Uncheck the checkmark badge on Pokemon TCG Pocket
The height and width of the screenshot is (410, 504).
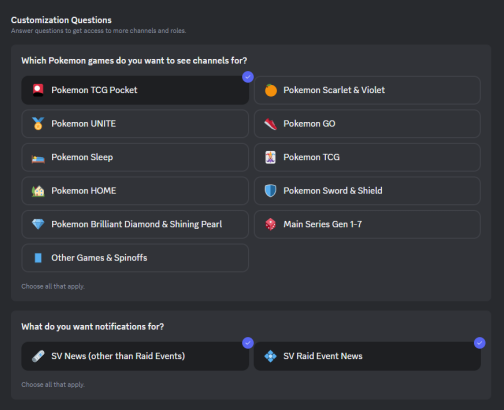coord(248,77)
